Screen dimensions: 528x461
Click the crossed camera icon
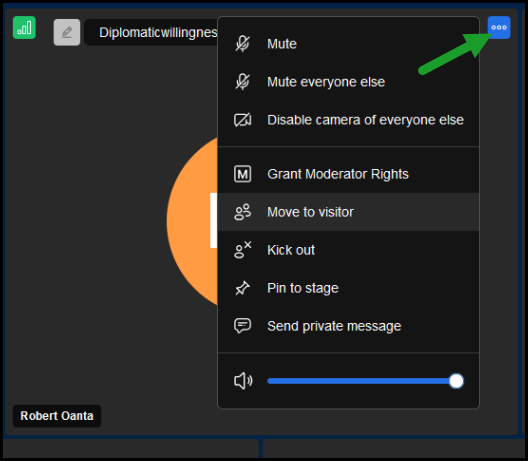242,120
